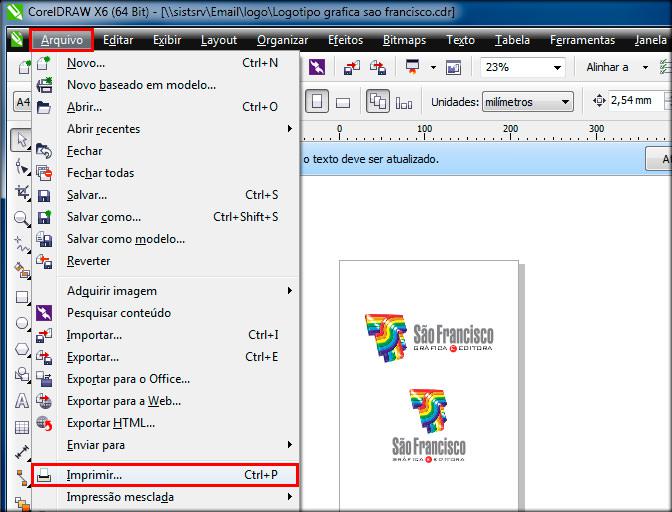Screen dimensions: 672x512
Task: Choose Abrir... menu entry
Action: pos(165,107)
